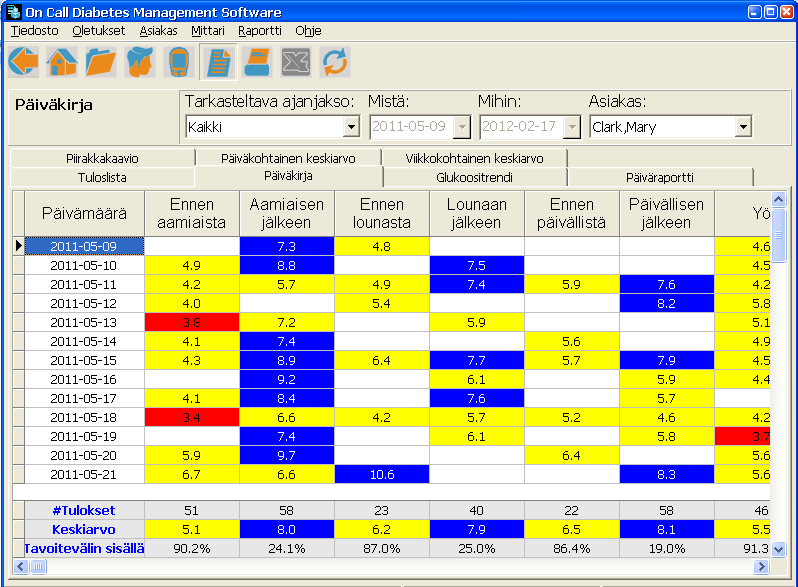Click the orange back arrow toolbar icon
The image size is (798, 587).
click(x=23, y=62)
